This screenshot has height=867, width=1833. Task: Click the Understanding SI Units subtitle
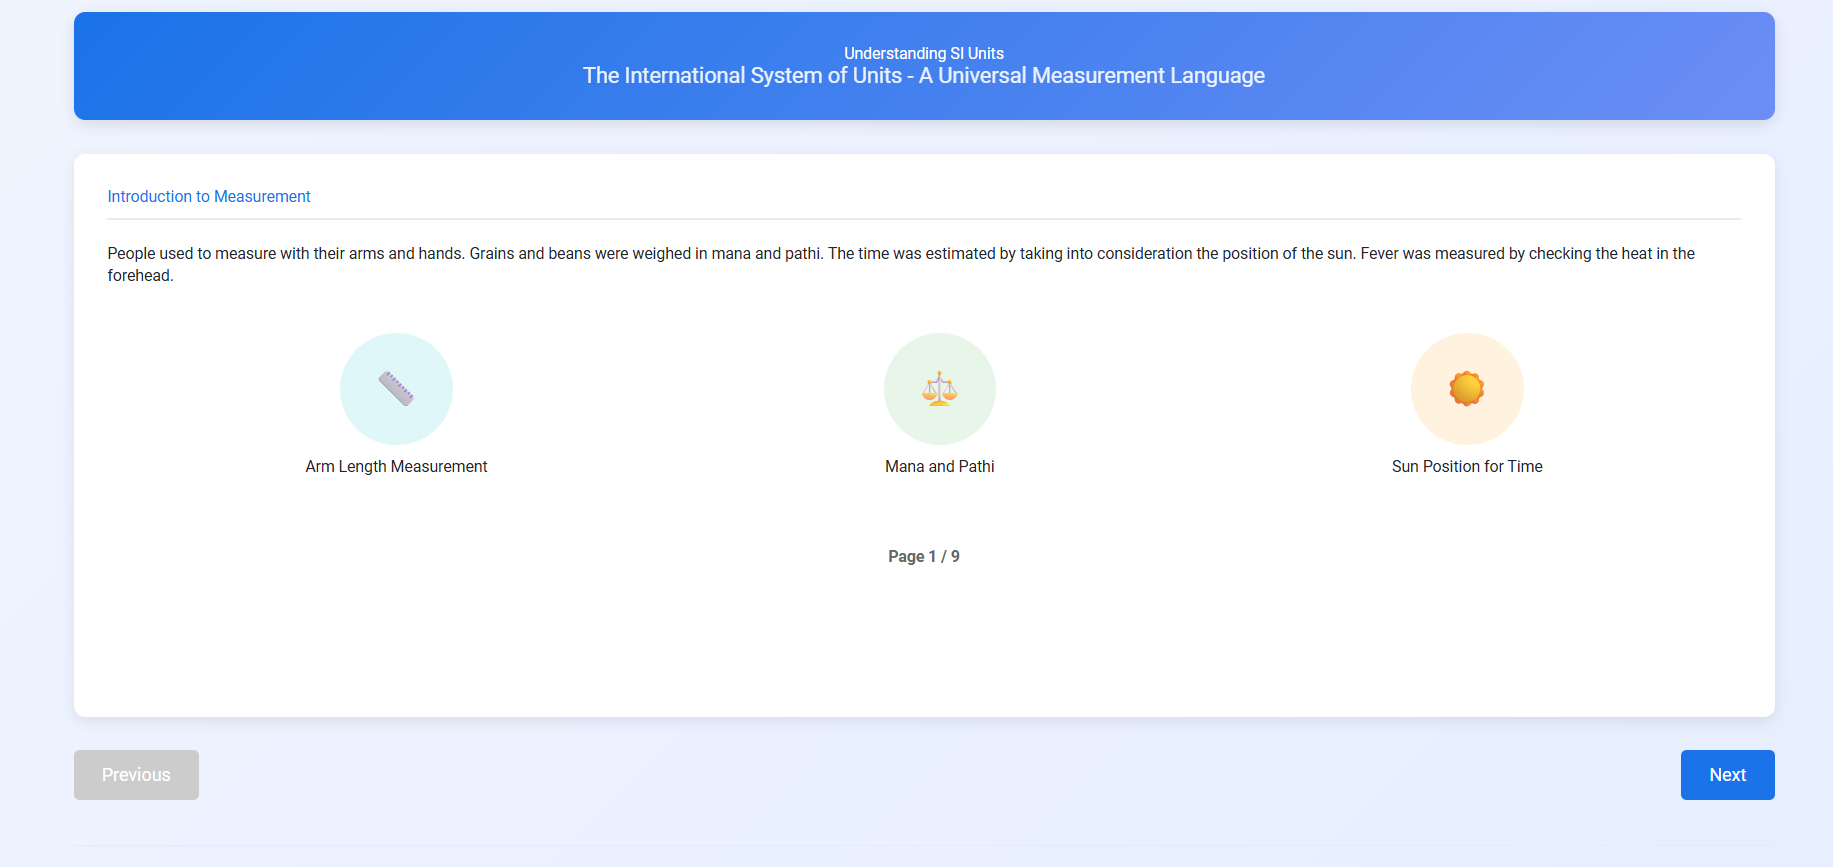coord(923,53)
